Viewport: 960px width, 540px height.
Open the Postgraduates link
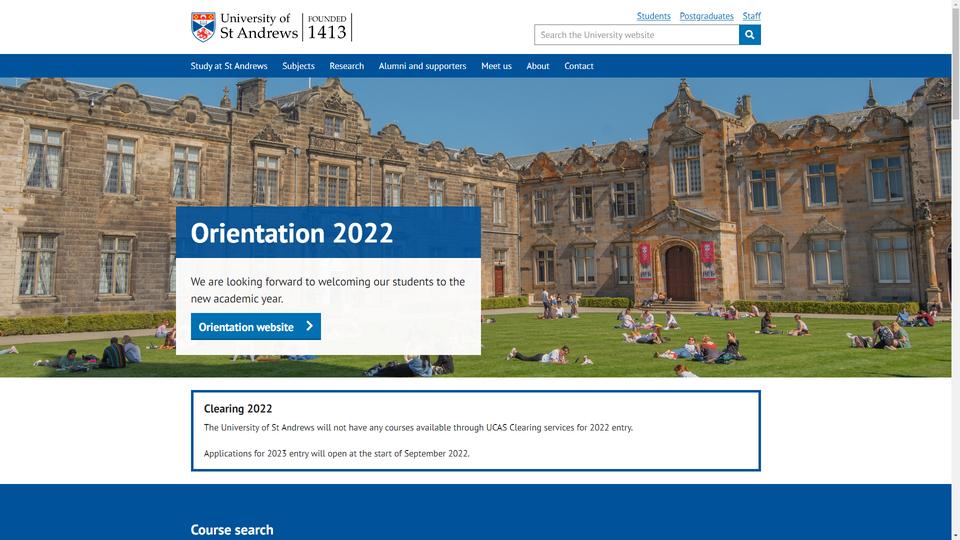click(x=706, y=16)
